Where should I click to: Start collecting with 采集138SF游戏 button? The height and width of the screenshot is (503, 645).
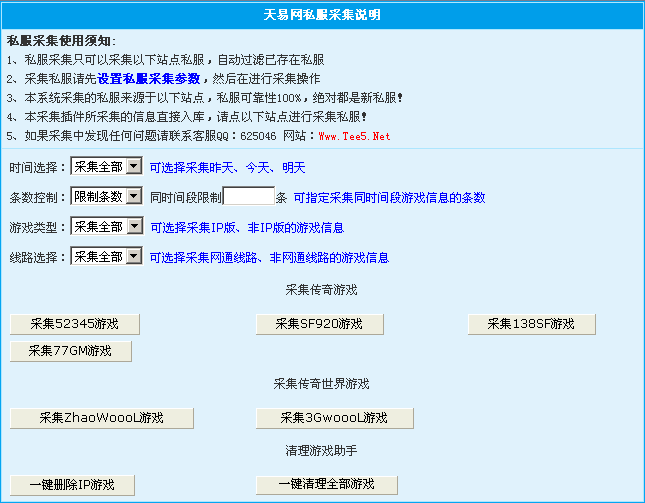click(x=531, y=324)
